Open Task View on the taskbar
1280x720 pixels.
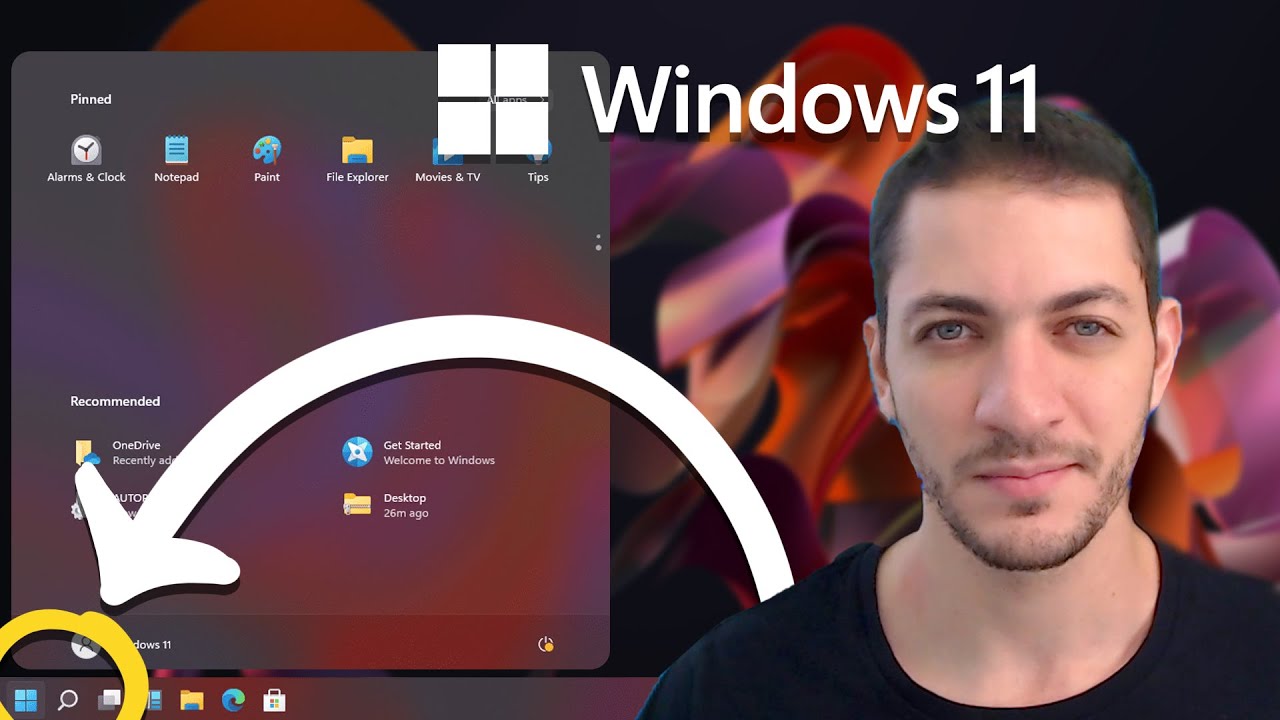point(109,700)
